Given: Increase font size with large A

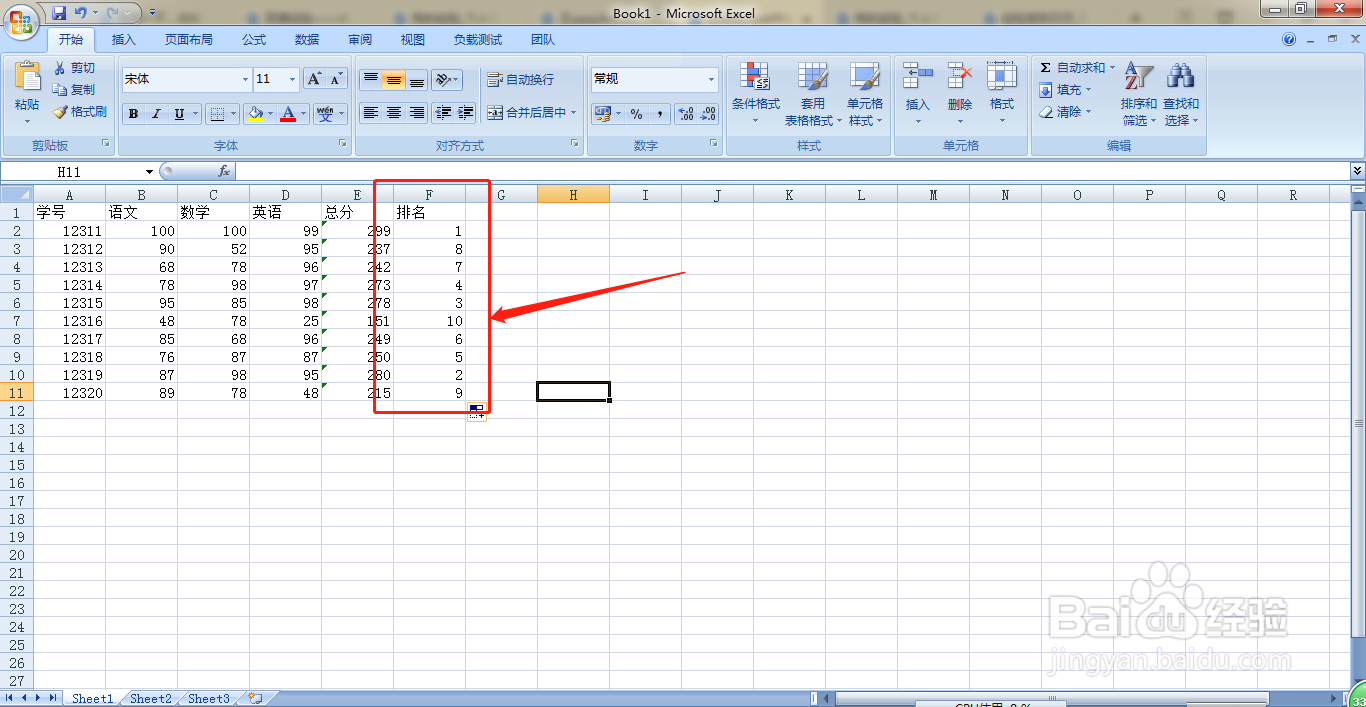Looking at the screenshot, I should pos(314,79).
